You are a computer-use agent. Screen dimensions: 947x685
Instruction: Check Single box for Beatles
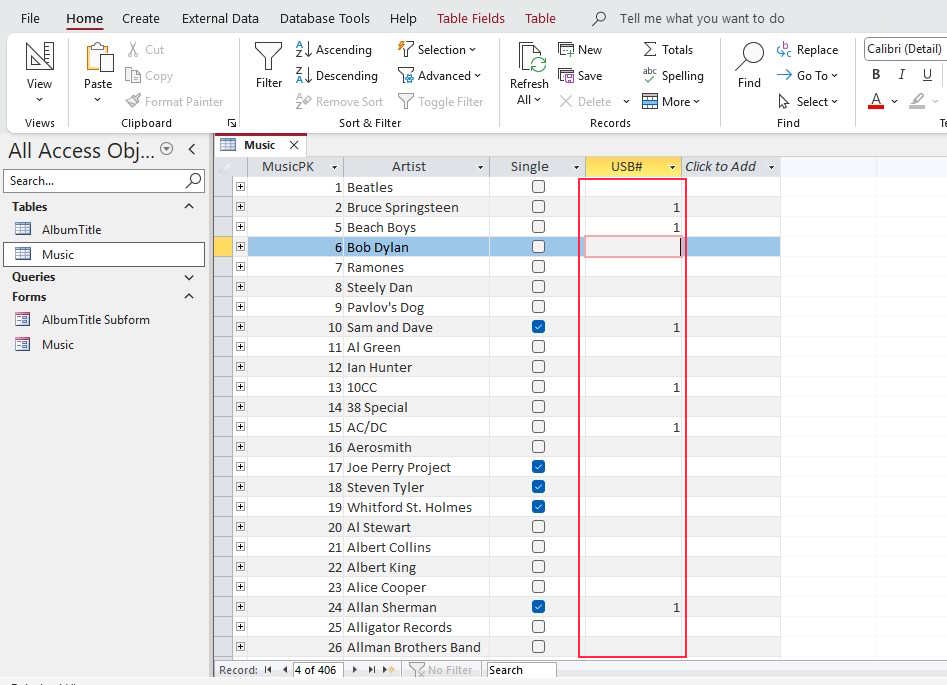tap(538, 187)
